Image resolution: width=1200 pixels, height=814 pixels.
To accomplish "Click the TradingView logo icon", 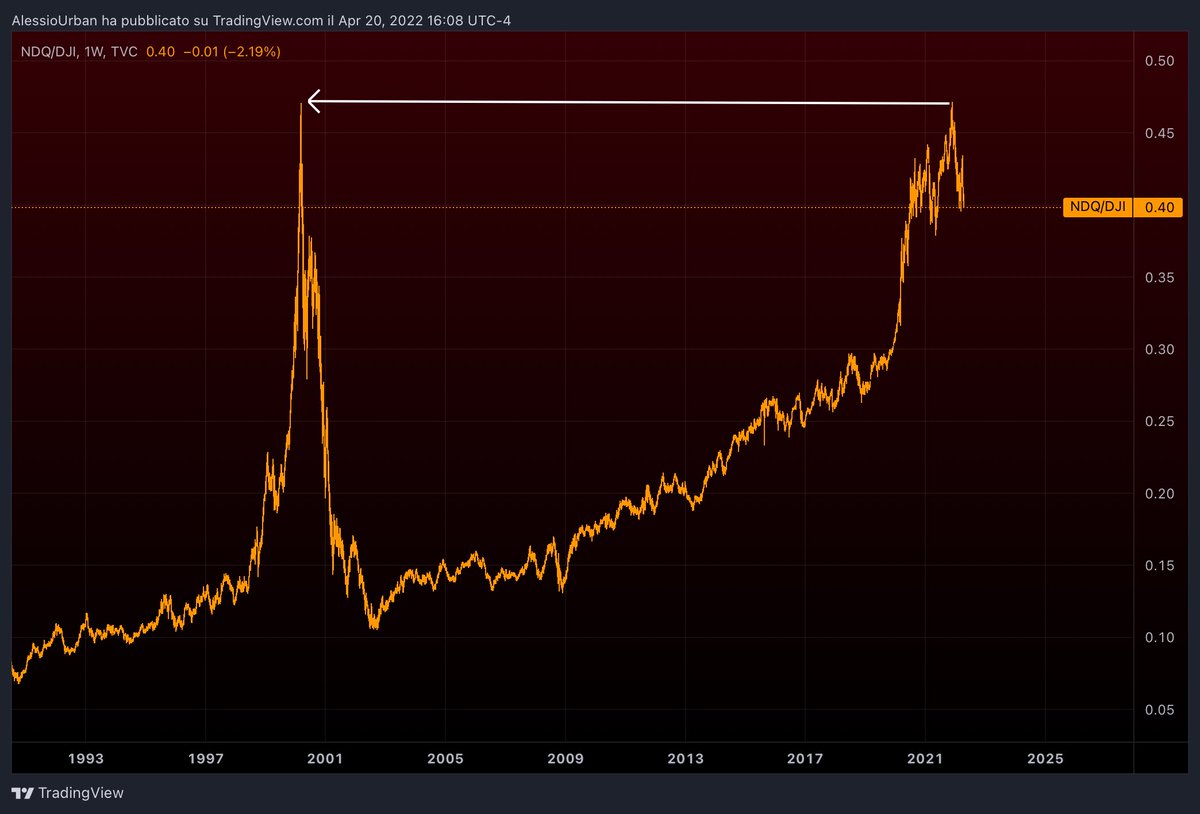I will coord(22,793).
